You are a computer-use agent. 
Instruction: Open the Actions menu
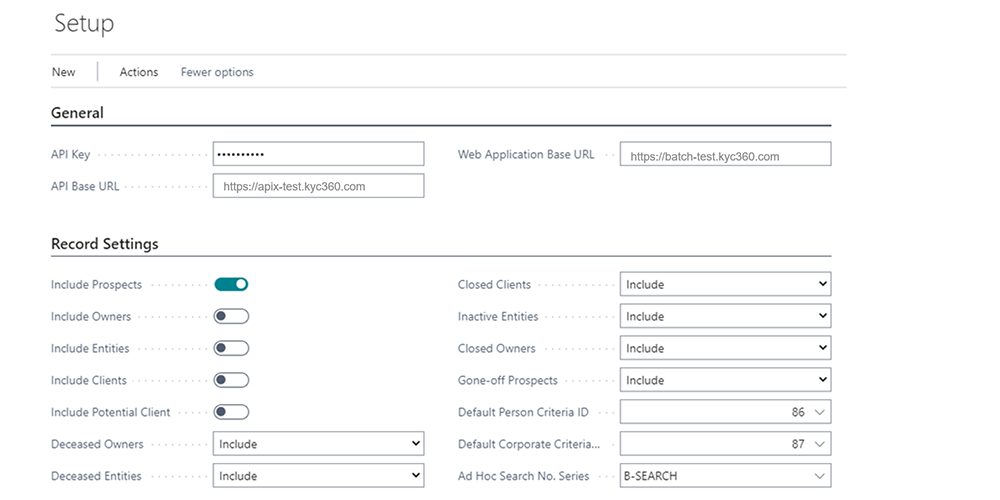click(x=139, y=72)
